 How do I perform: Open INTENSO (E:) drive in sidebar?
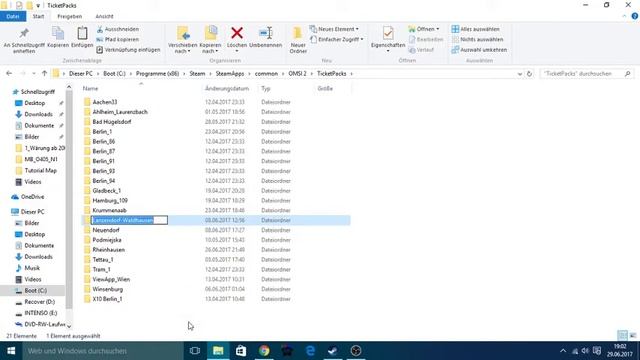point(40,313)
